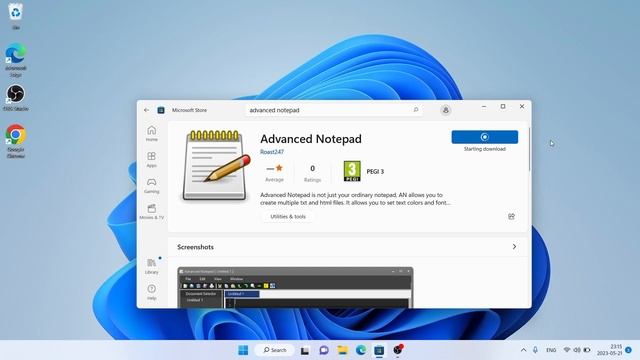Open the Chat icon on the taskbar
This screenshot has width=640, height=360.
click(x=324, y=350)
